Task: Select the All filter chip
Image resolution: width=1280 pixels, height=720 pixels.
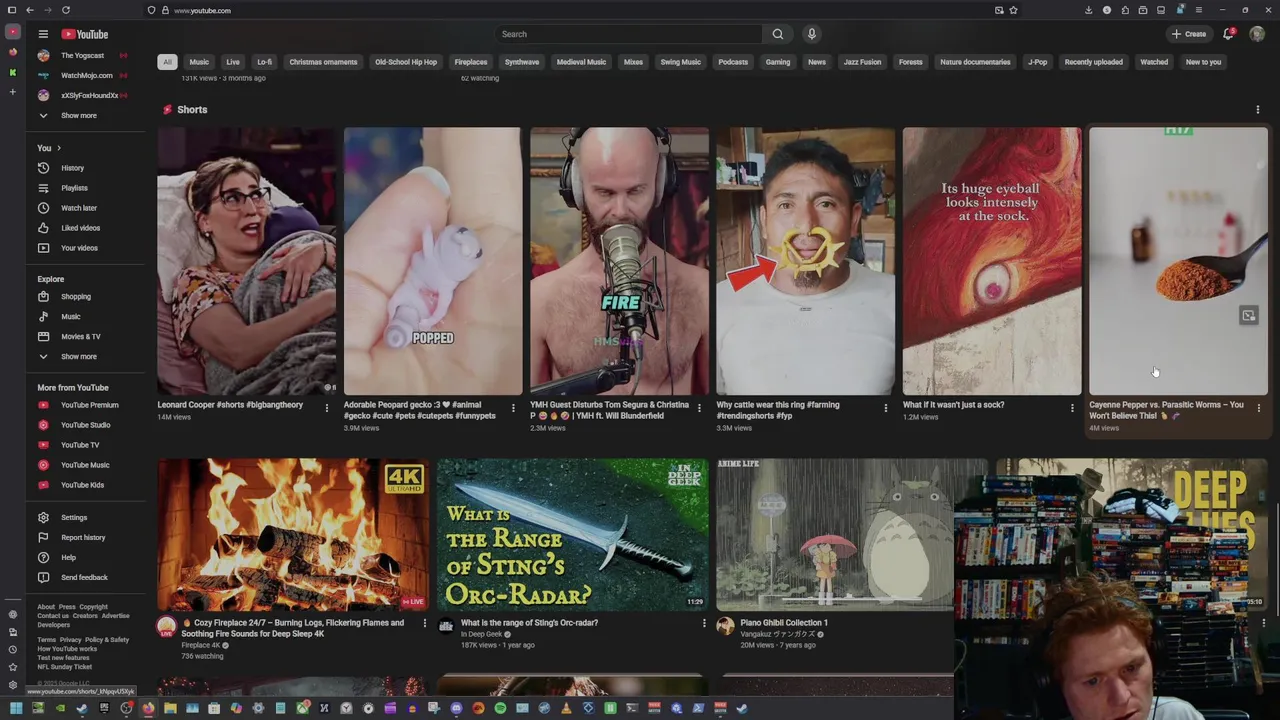Action: [x=167, y=62]
